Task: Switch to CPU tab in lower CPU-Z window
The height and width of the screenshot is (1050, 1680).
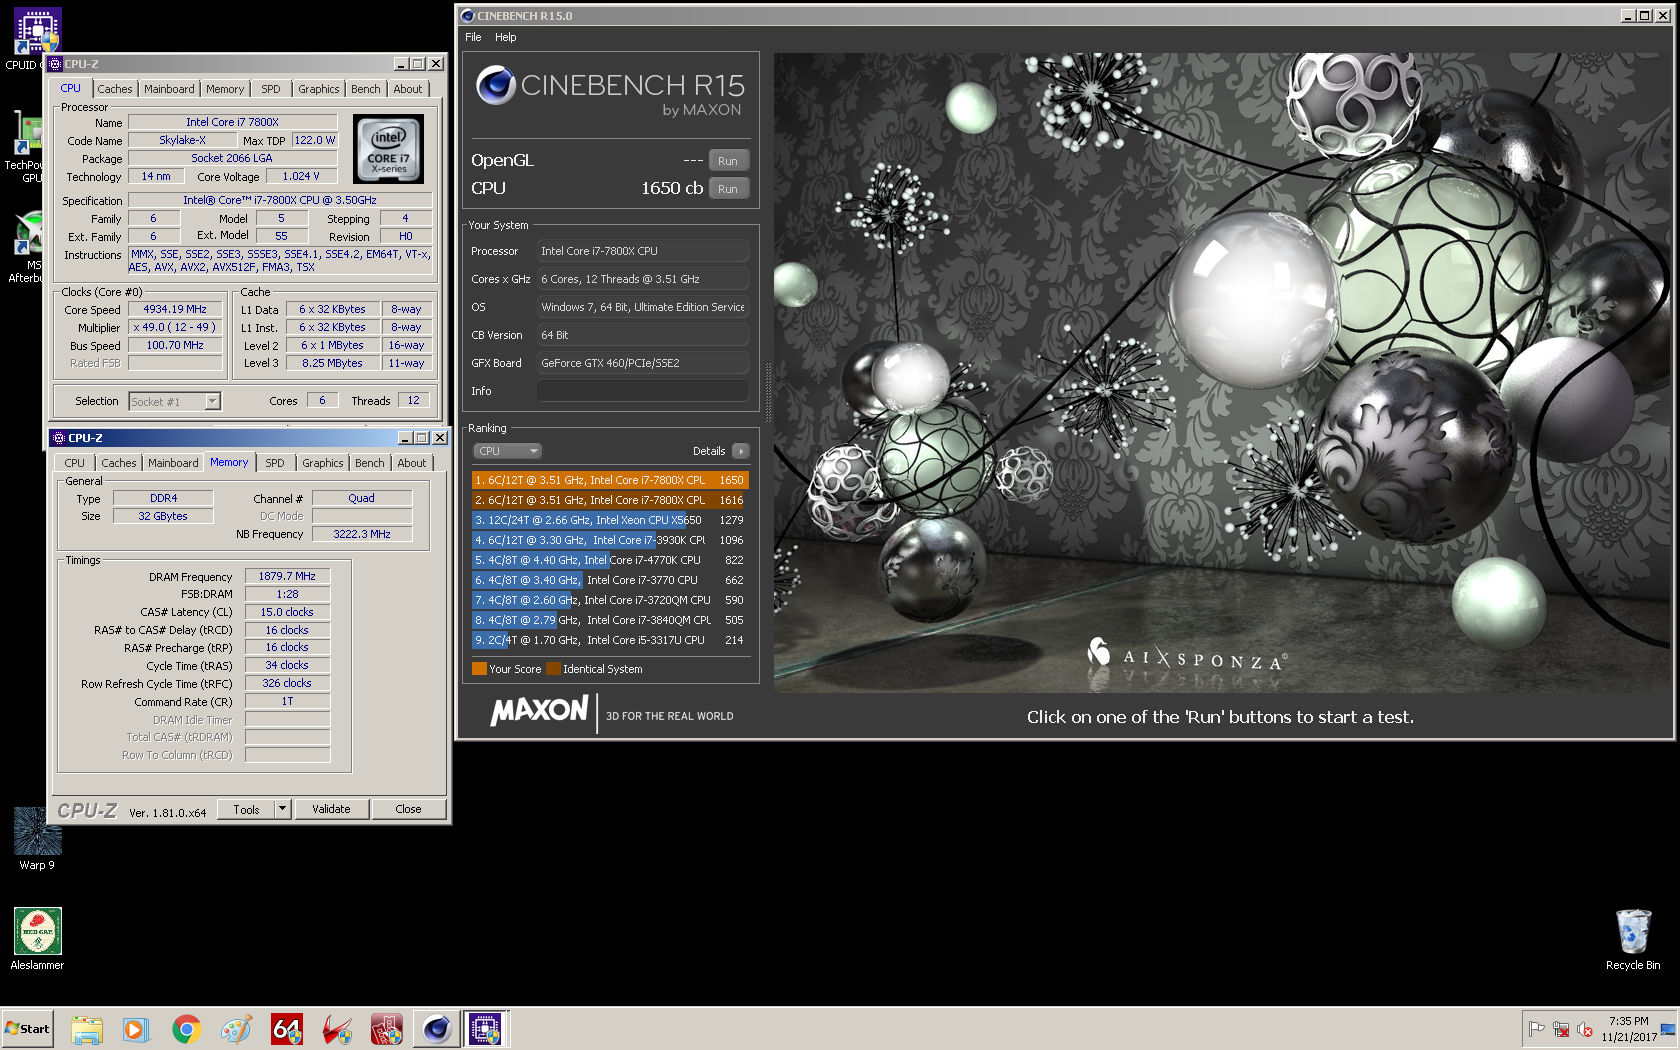Action: 75,463
